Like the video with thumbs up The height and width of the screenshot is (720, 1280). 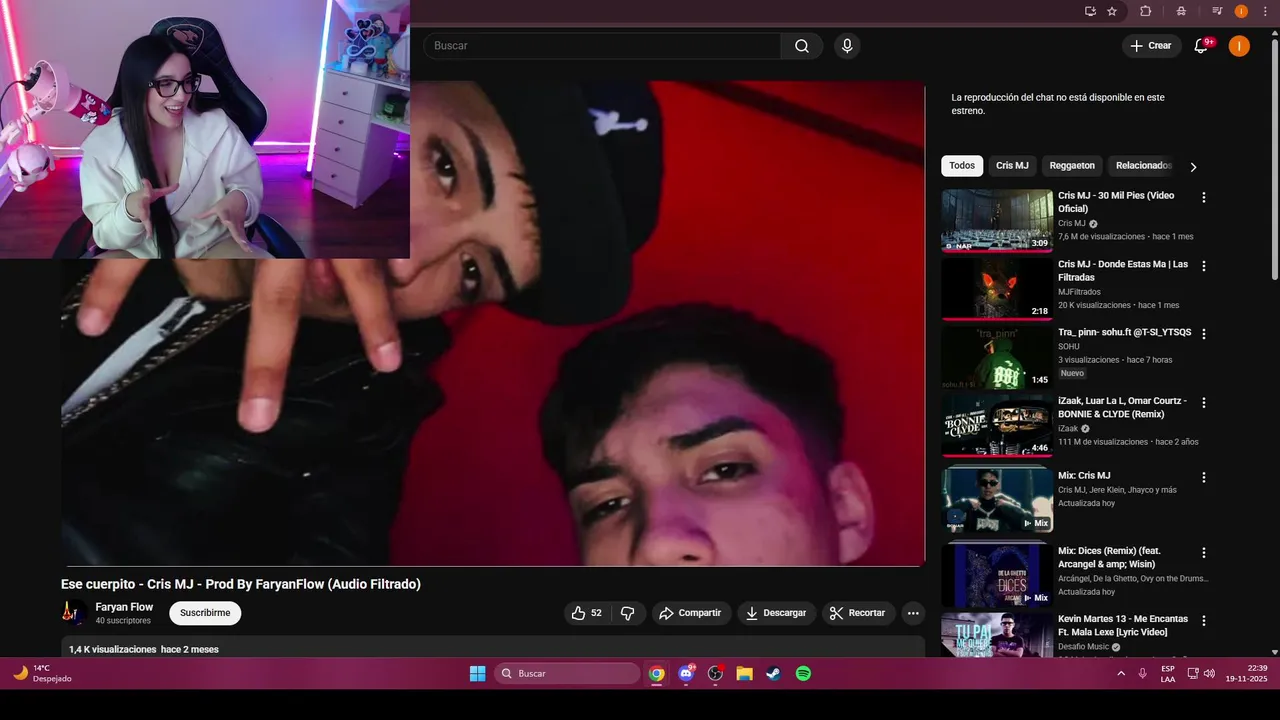pyautogui.click(x=587, y=613)
